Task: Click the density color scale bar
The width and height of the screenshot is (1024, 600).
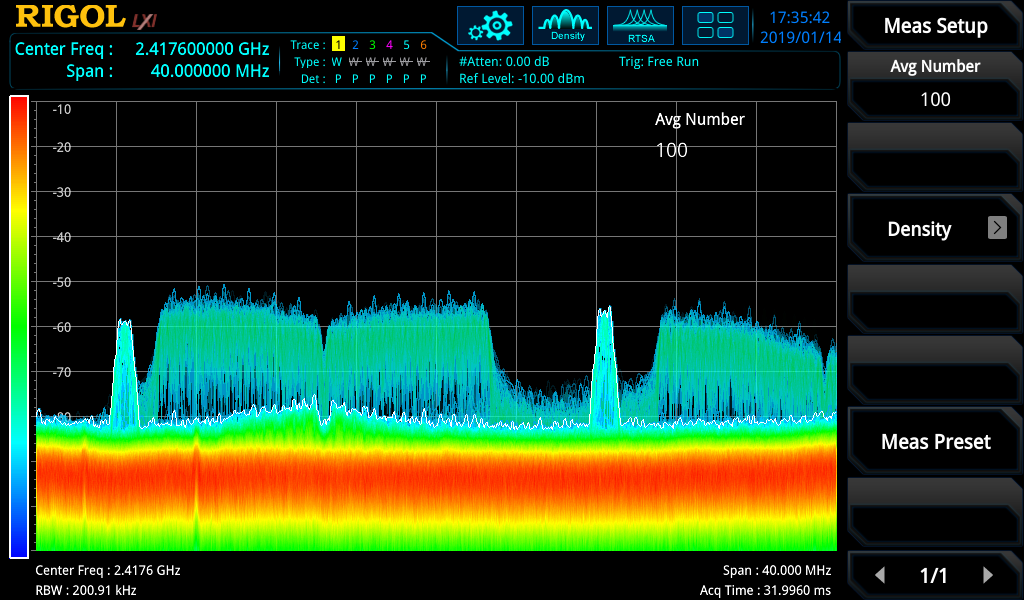Action: click(19, 327)
